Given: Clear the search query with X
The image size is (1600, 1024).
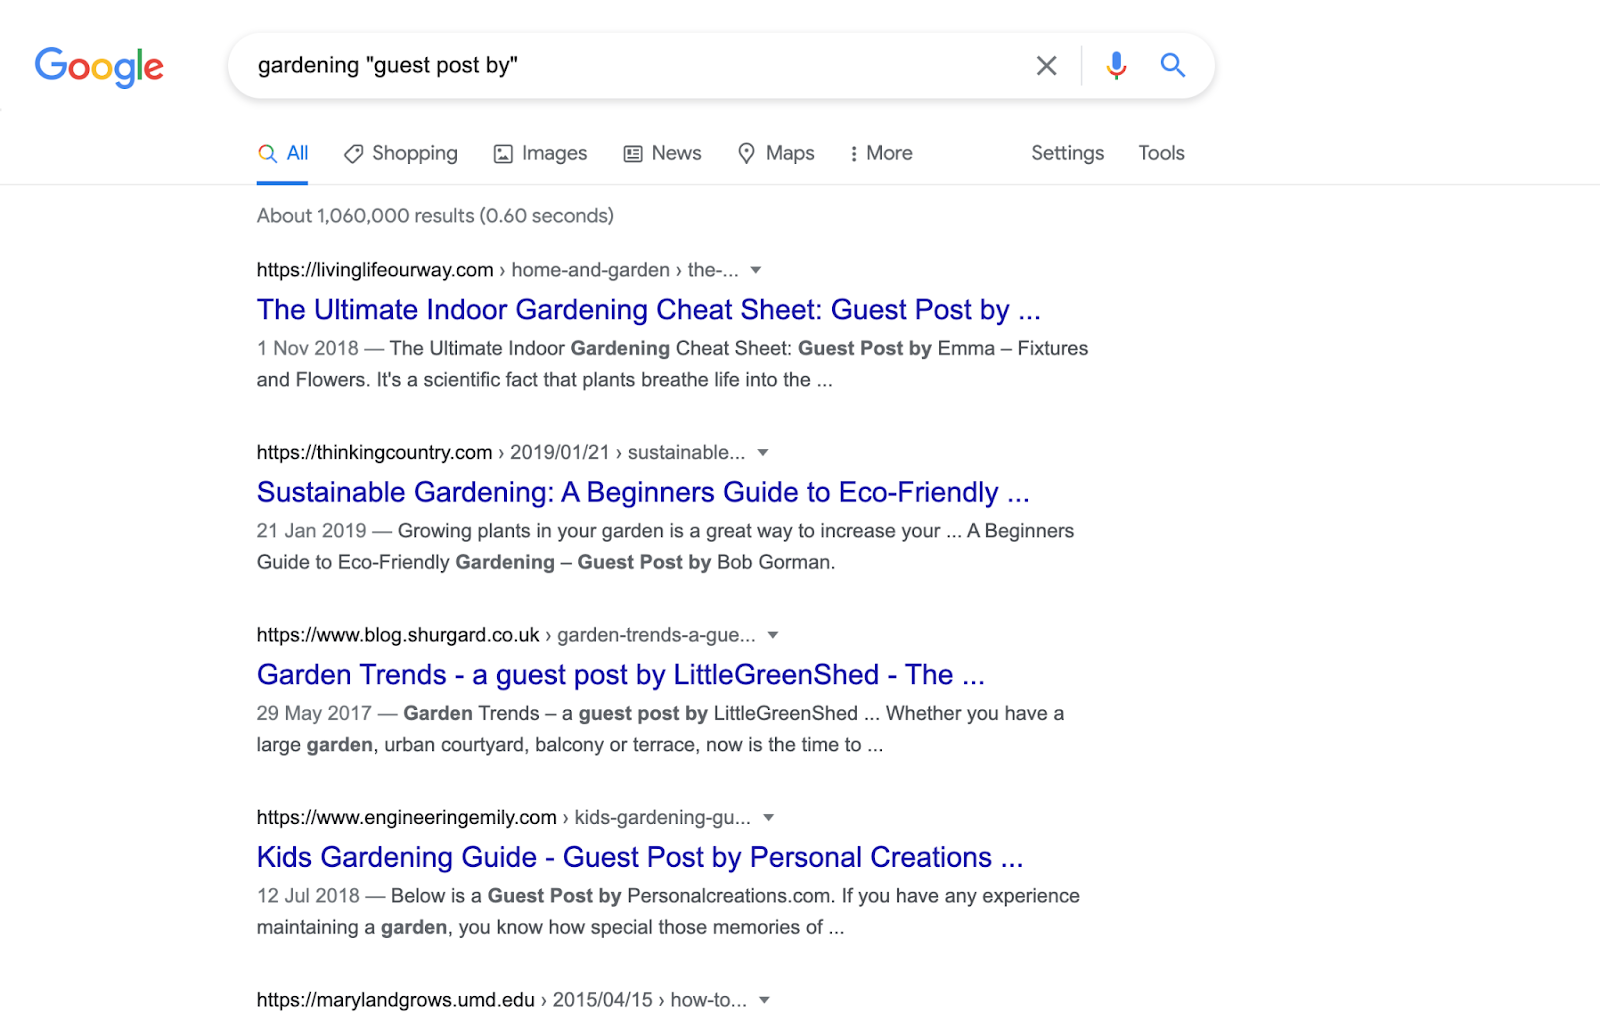Looking at the screenshot, I should coord(1046,66).
